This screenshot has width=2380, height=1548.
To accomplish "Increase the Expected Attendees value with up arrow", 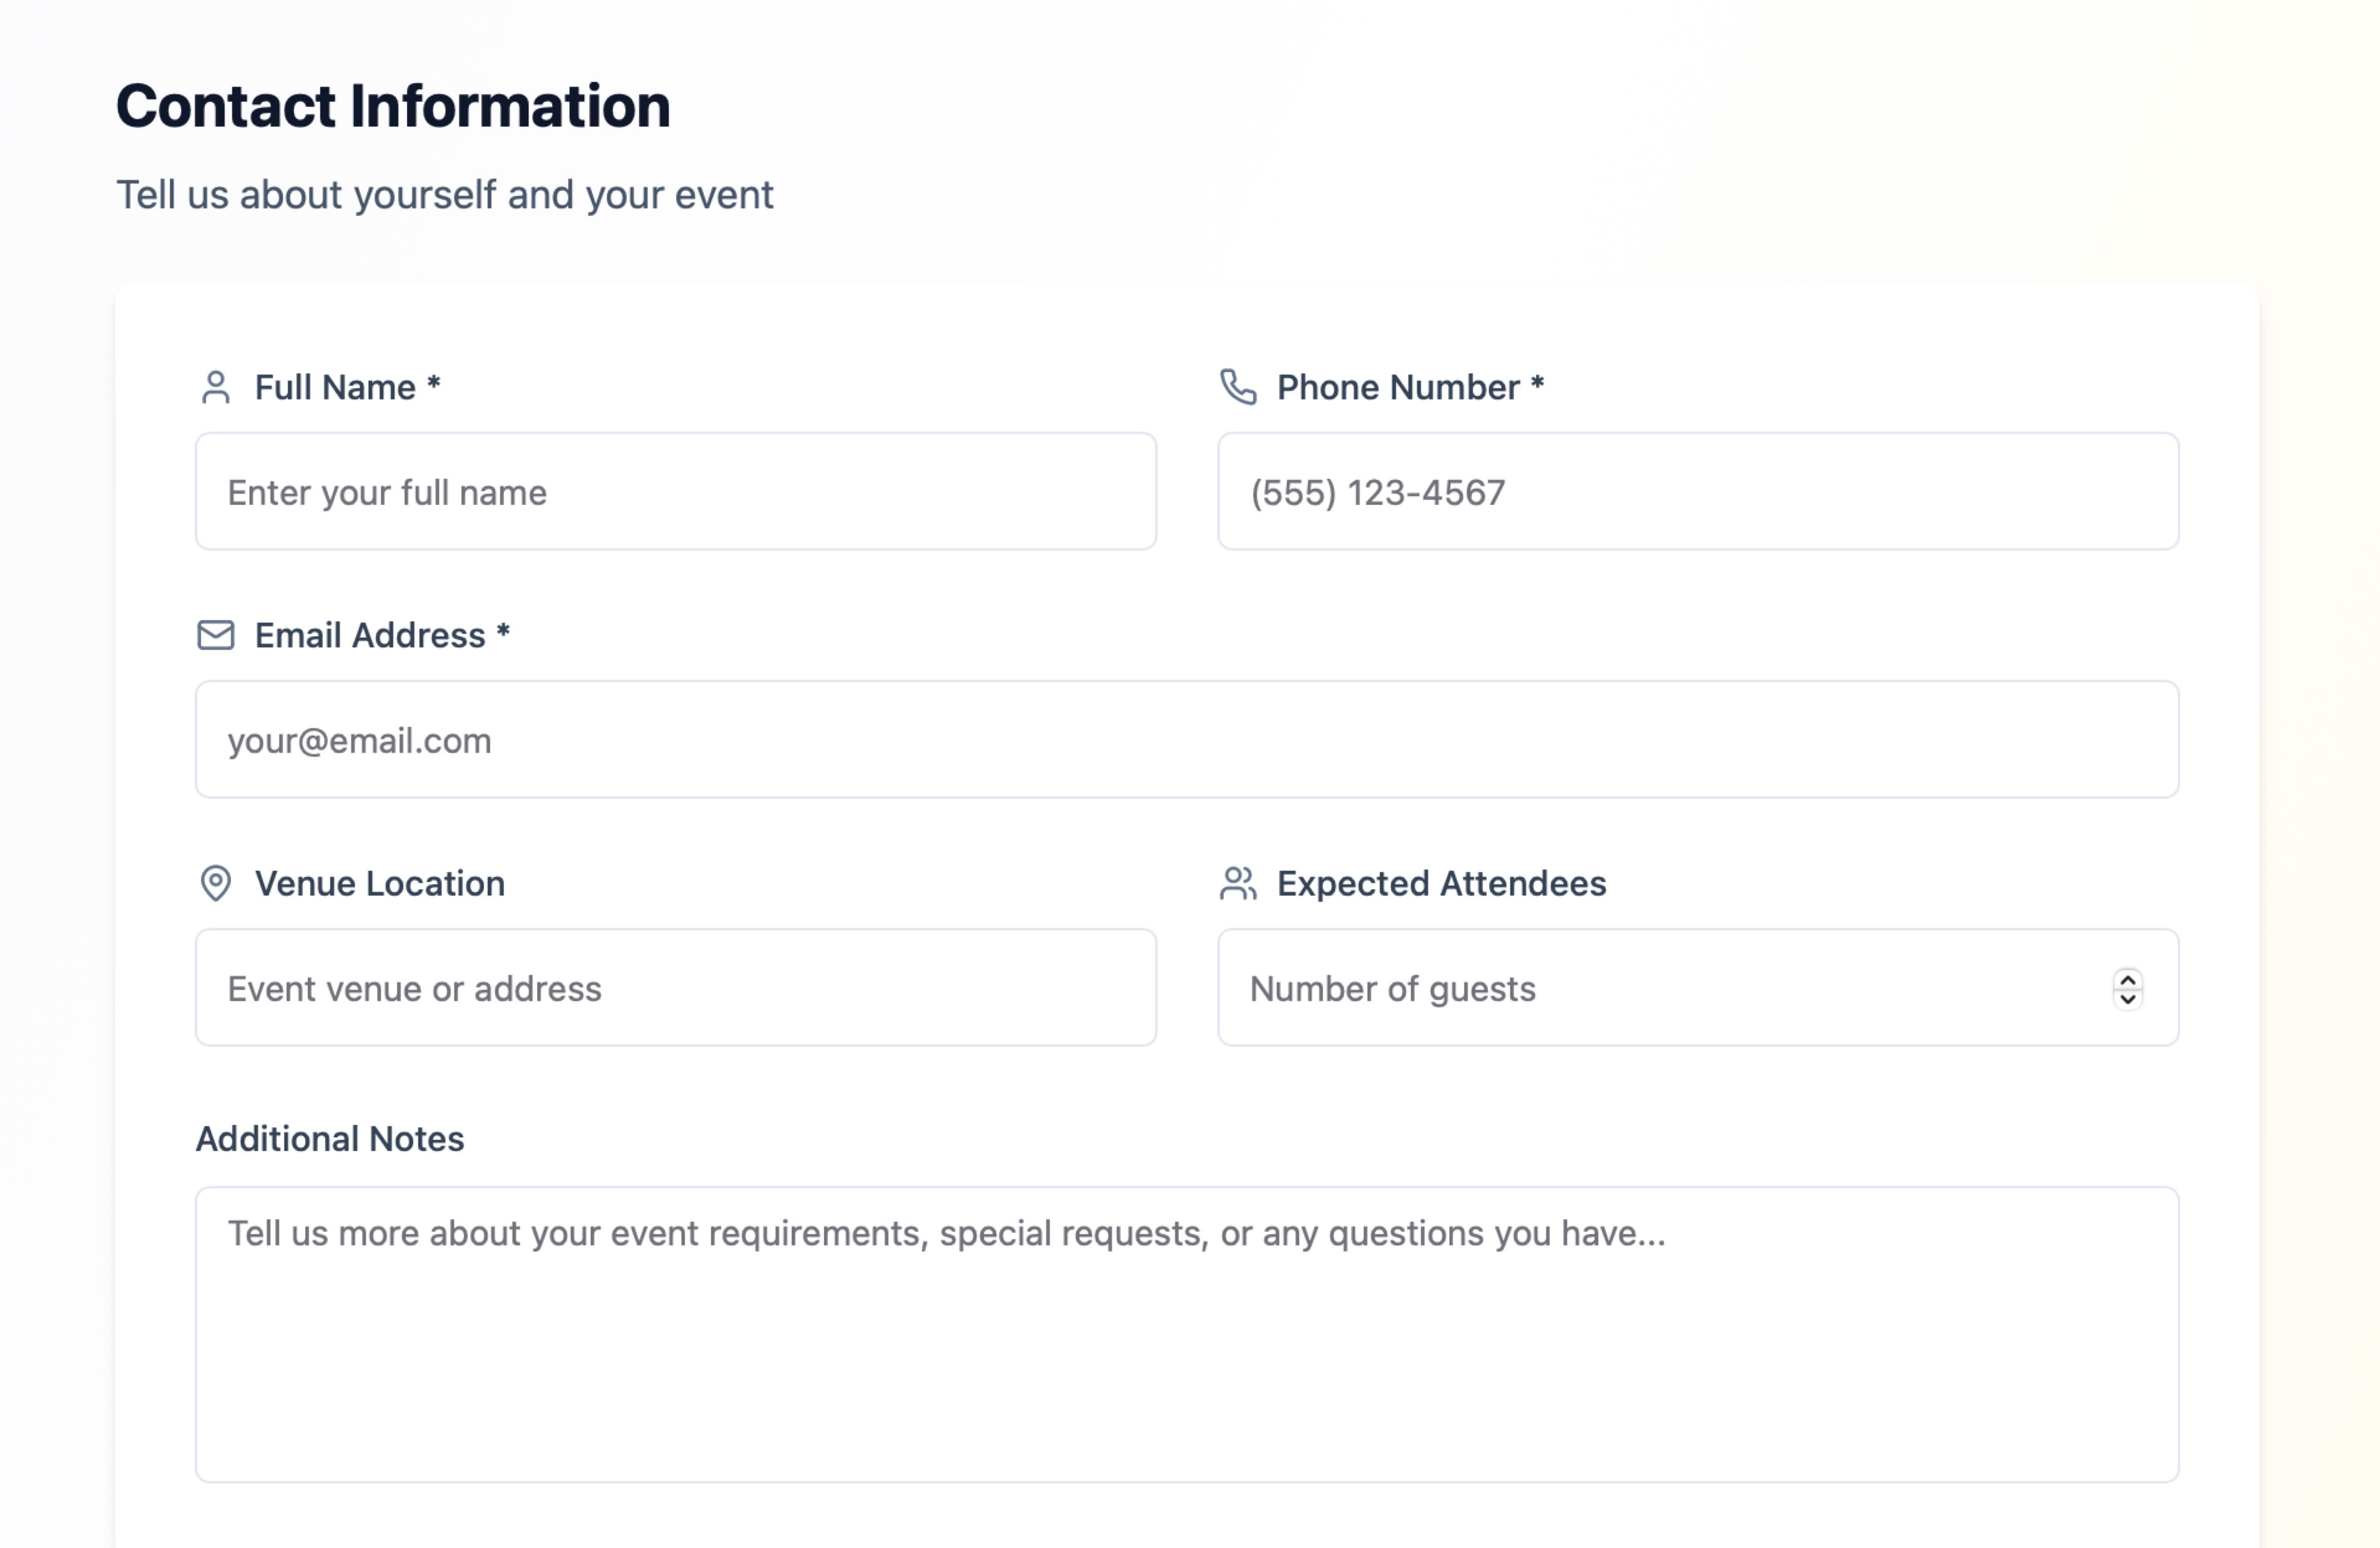I will pos(2128,980).
